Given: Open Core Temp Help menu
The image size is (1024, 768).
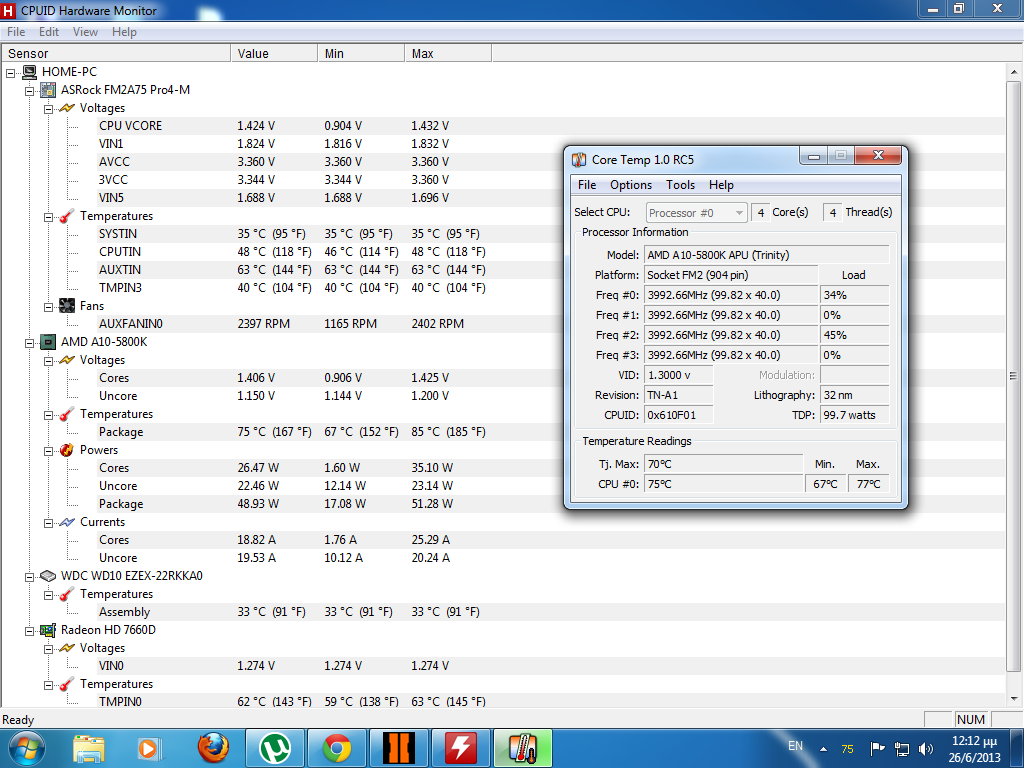Looking at the screenshot, I should 722,185.
